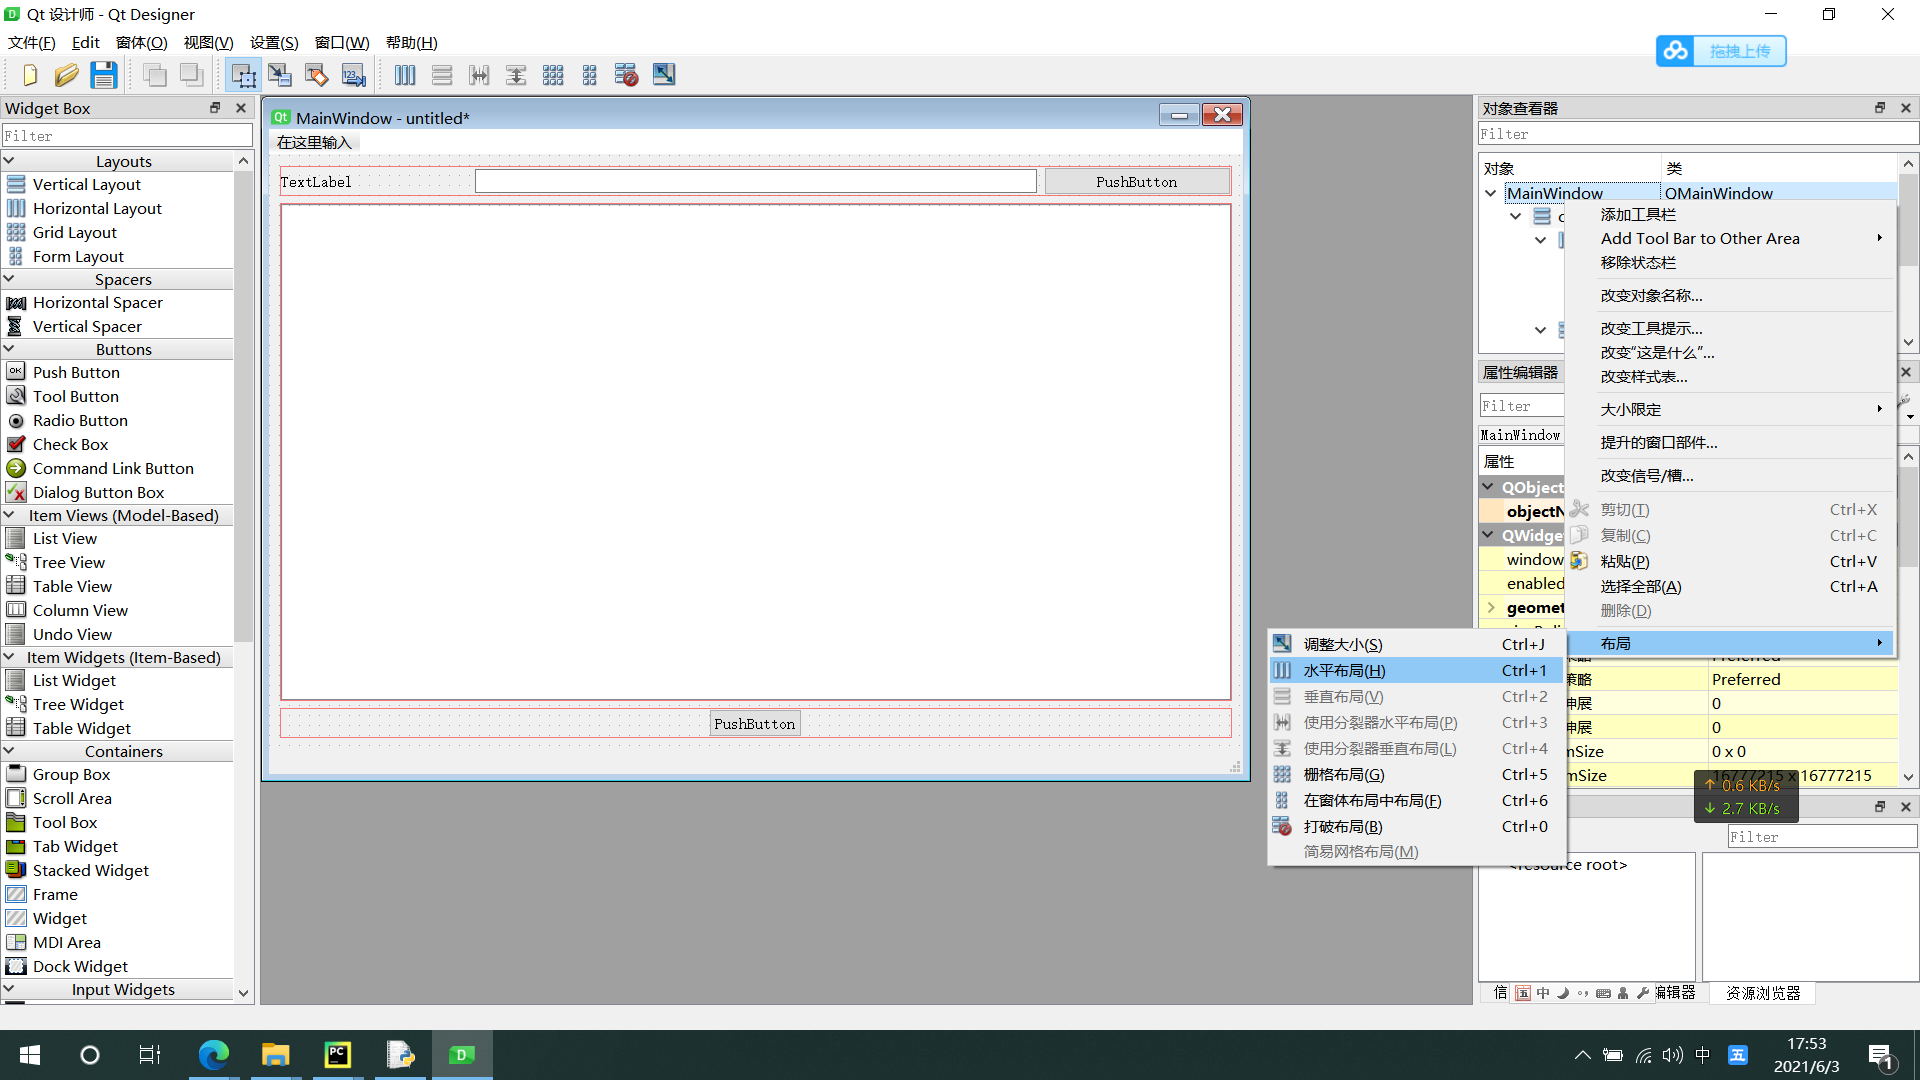This screenshot has width=1920, height=1080.
Task: Switch to Edit Tab Order mode icon
Action: 354,75
